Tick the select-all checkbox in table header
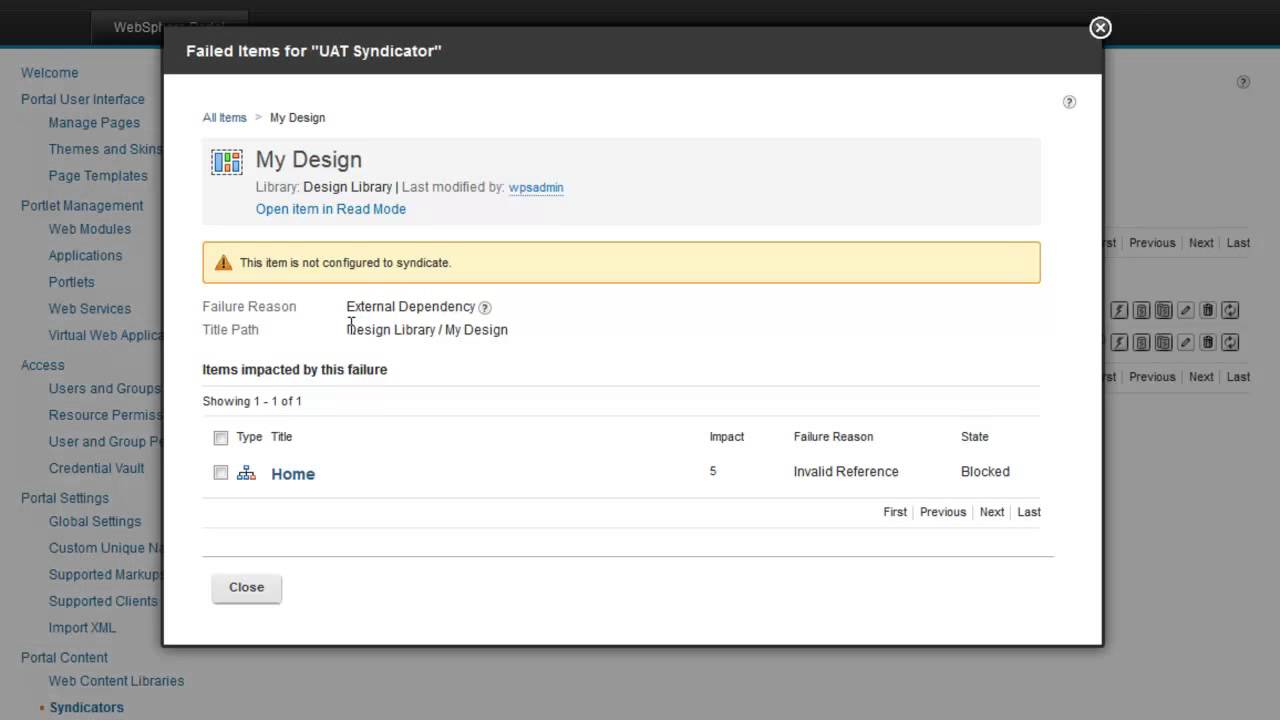Screen dimensions: 1280x720 tap(221, 438)
